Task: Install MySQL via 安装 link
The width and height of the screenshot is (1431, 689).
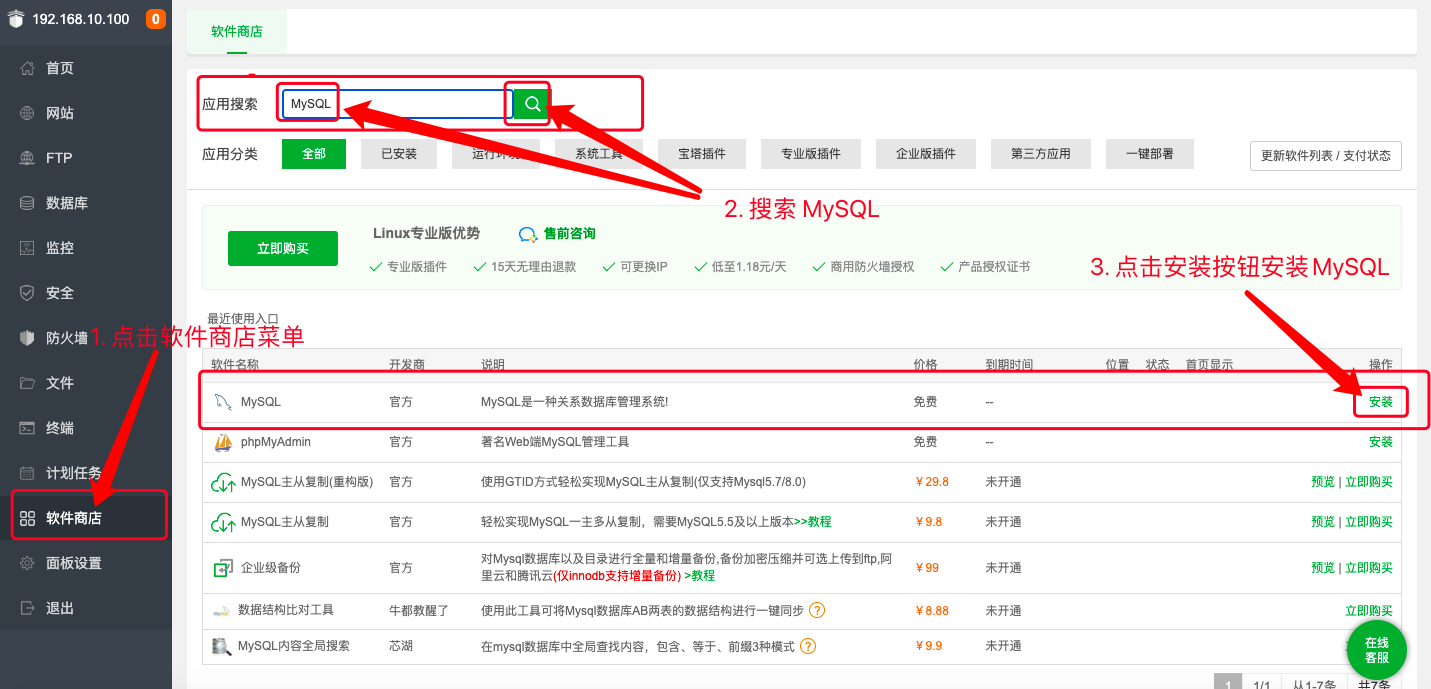Action: (x=1381, y=402)
